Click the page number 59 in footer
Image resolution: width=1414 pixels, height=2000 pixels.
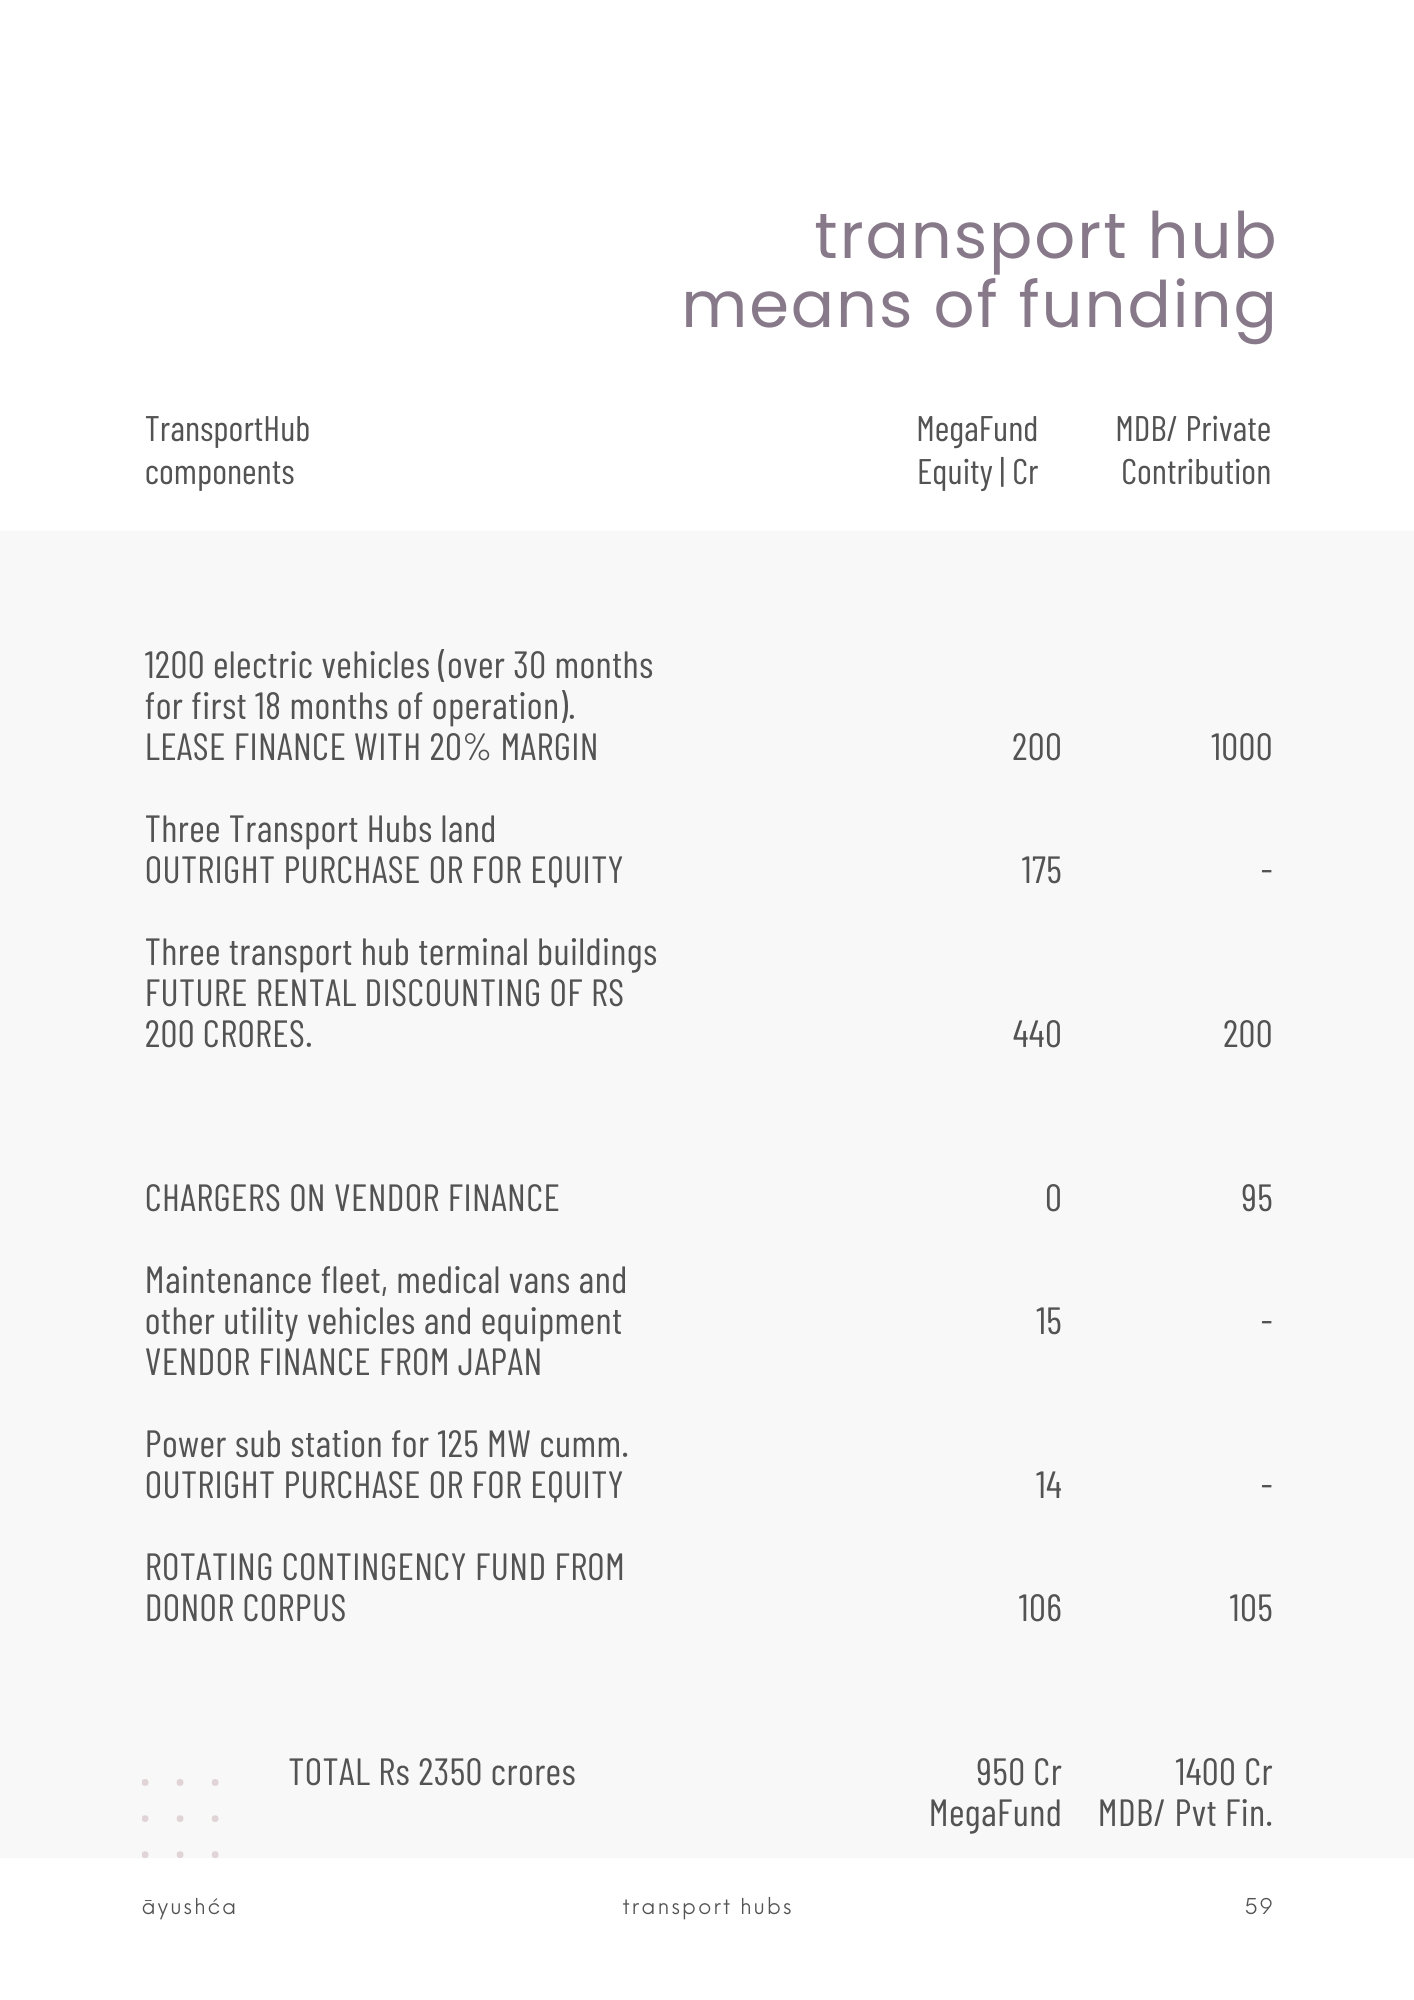tap(1258, 1906)
